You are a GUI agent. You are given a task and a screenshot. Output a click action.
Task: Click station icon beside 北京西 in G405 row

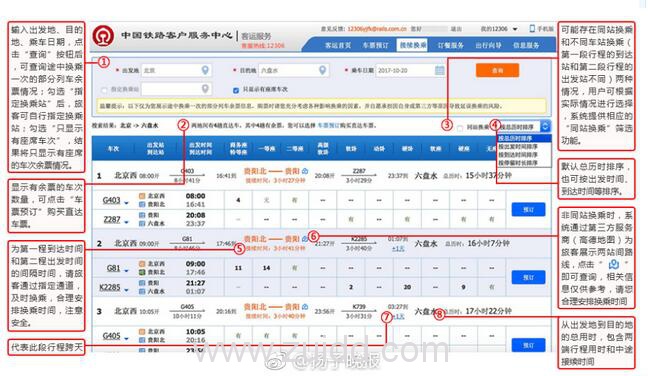(142, 331)
